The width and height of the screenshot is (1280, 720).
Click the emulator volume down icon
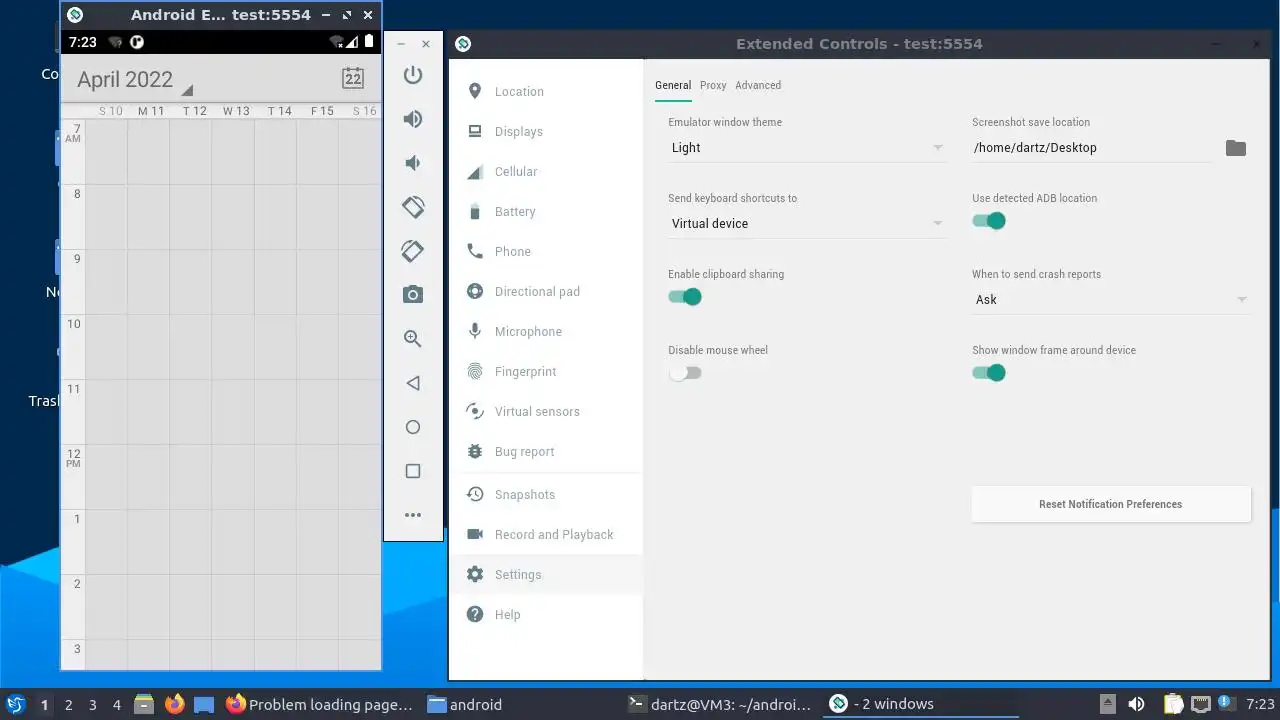[413, 163]
